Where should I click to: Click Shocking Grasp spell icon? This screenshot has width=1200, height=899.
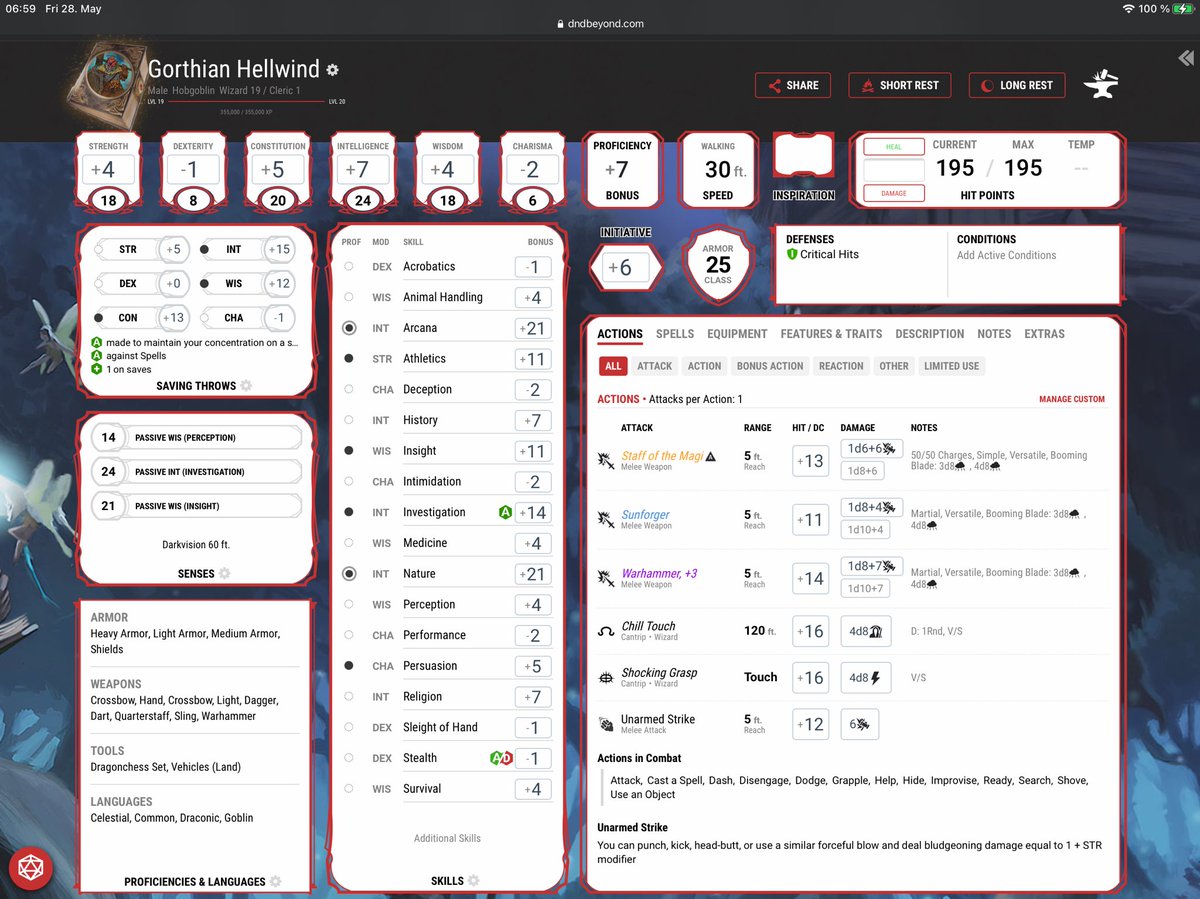click(x=605, y=678)
